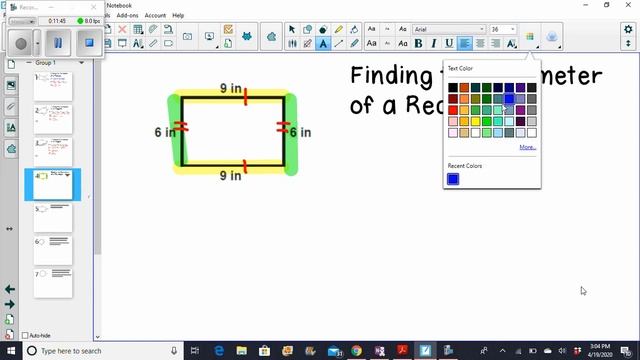This screenshot has height=360, width=640.
Task: Open page 4 thumbnail menu arrow
Action: [x=68, y=175]
